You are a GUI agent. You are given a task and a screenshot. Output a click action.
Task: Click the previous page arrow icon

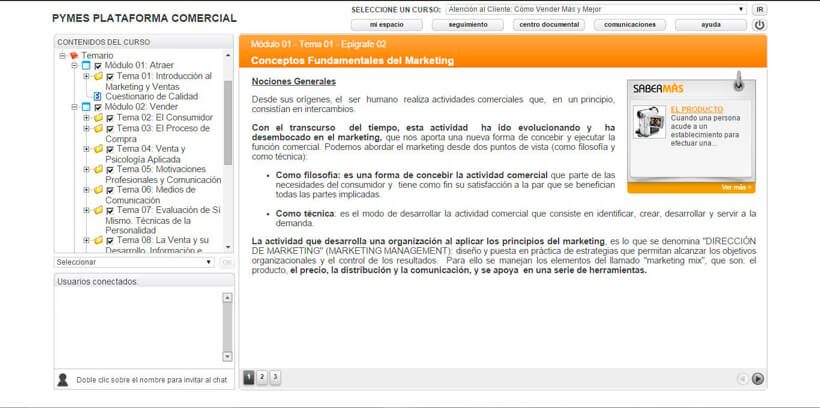tap(742, 379)
